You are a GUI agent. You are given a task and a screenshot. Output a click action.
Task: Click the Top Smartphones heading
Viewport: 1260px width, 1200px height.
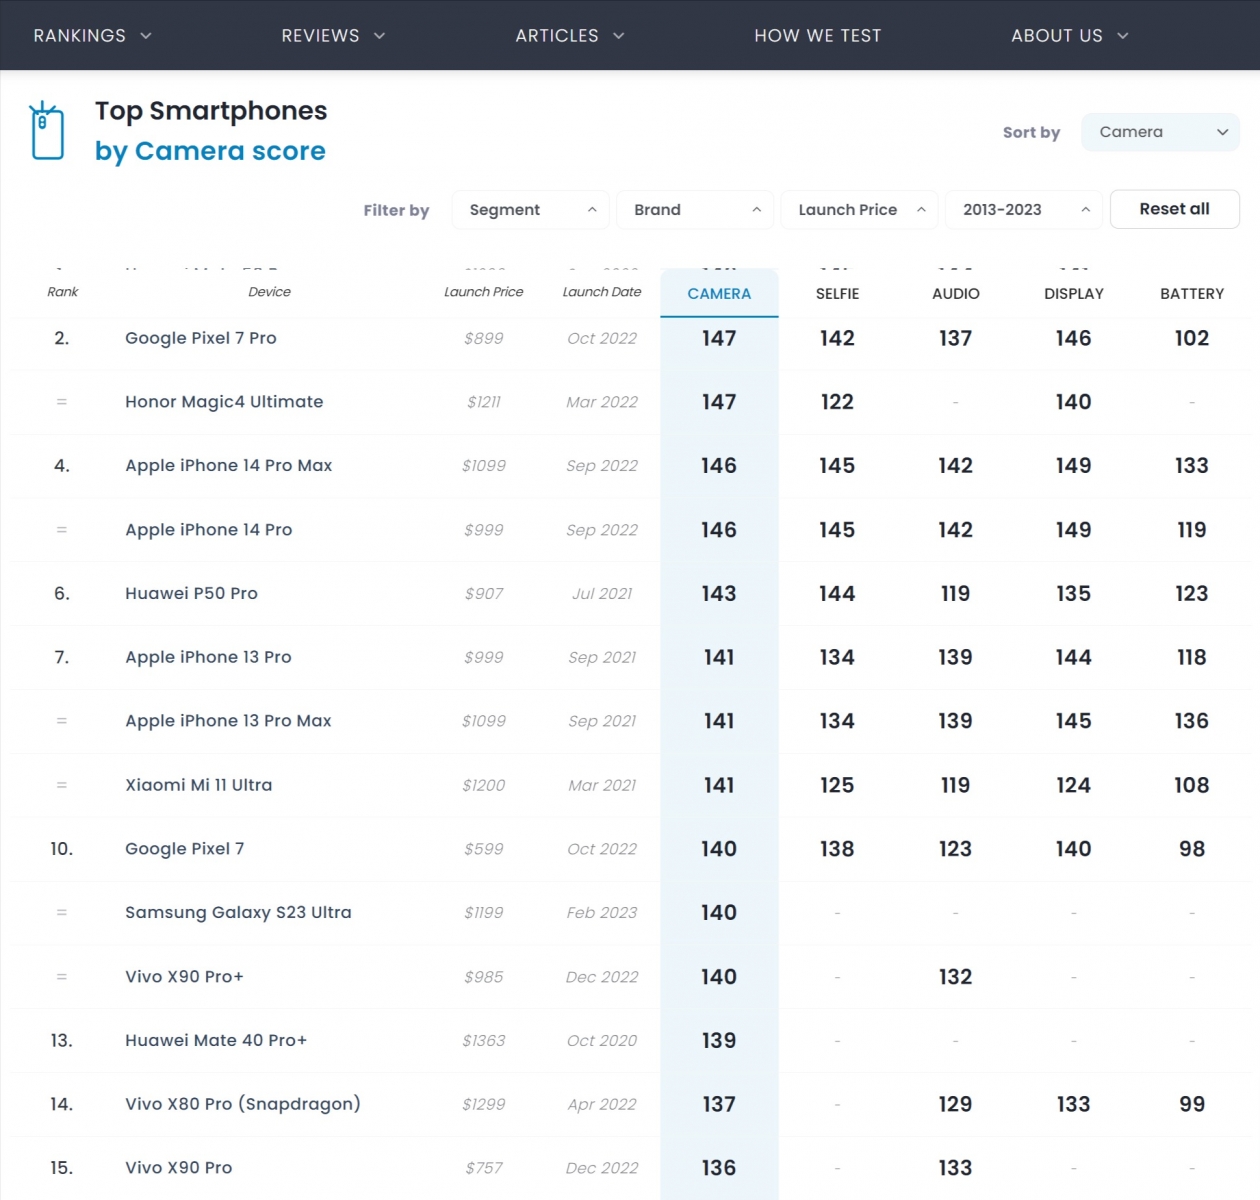point(211,111)
